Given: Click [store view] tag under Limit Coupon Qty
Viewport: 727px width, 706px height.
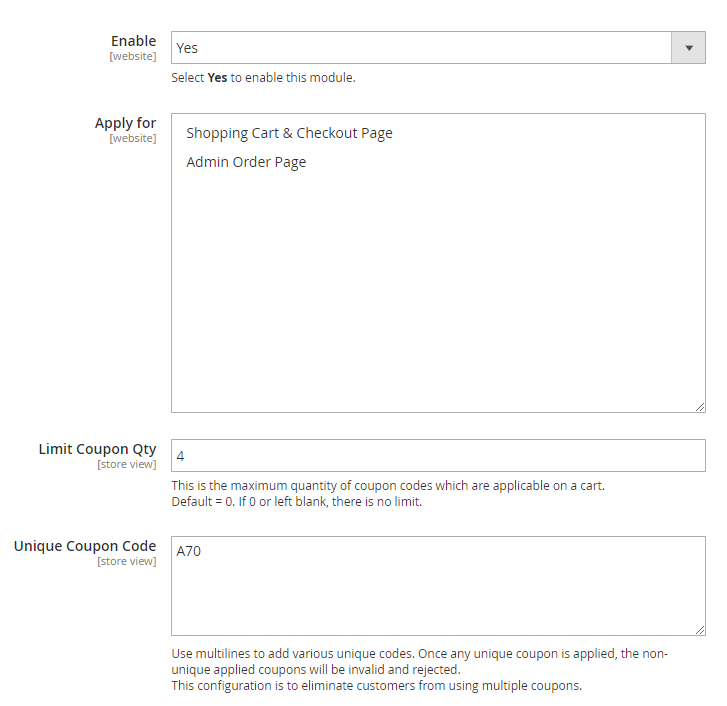Looking at the screenshot, I should [x=126, y=465].
